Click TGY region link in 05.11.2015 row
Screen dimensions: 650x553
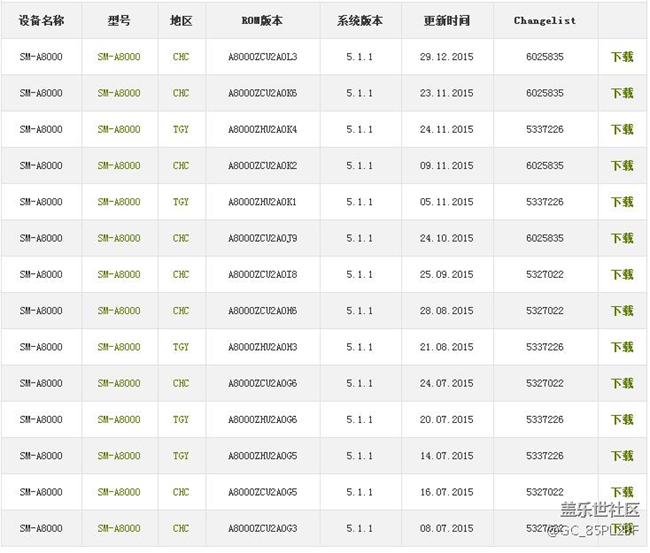tap(181, 202)
